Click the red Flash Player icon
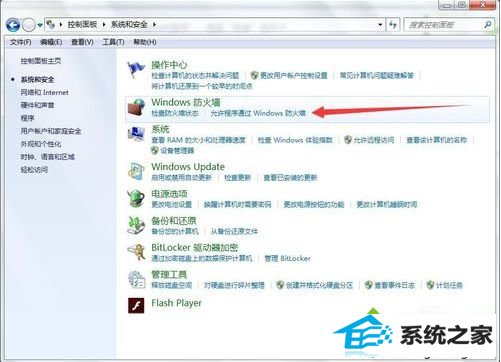Viewport: 501px width, 362px height. click(x=136, y=305)
